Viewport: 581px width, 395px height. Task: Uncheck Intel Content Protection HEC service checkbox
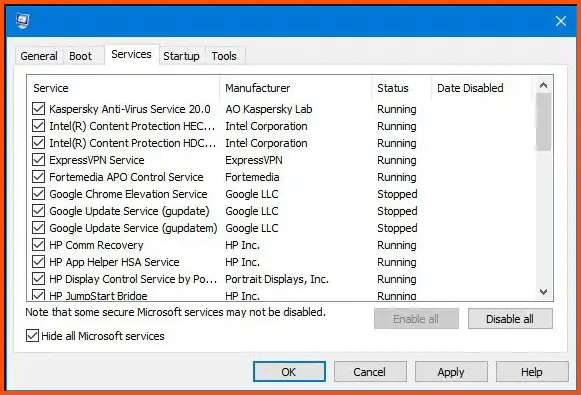tap(39, 126)
